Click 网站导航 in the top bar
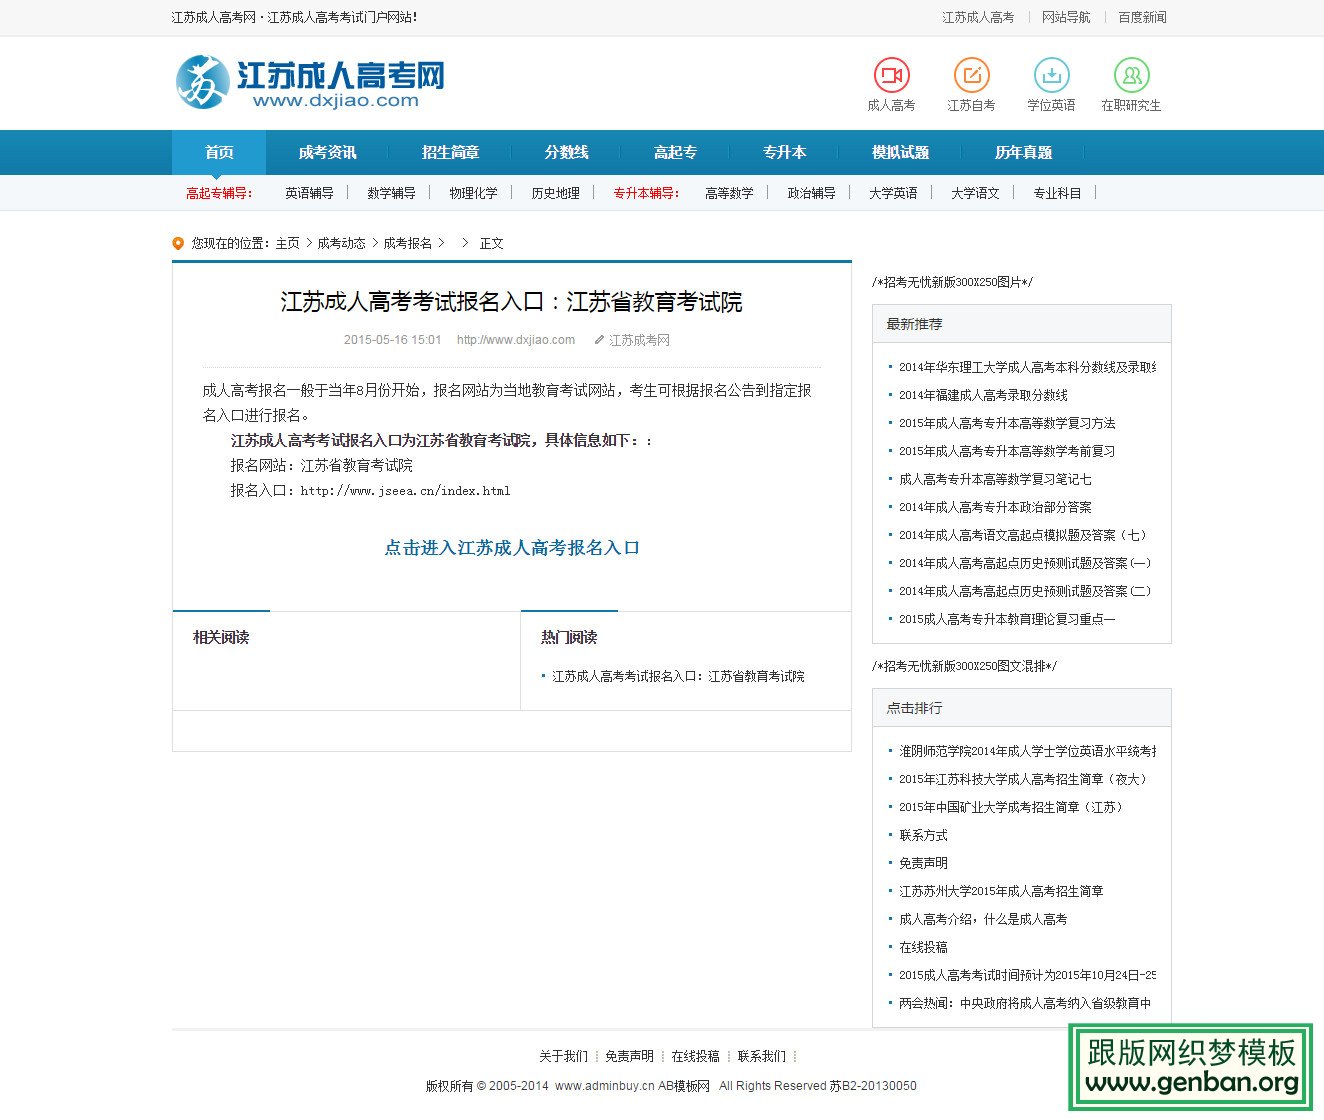Viewport: 1324px width, 1120px height. click(x=1066, y=17)
